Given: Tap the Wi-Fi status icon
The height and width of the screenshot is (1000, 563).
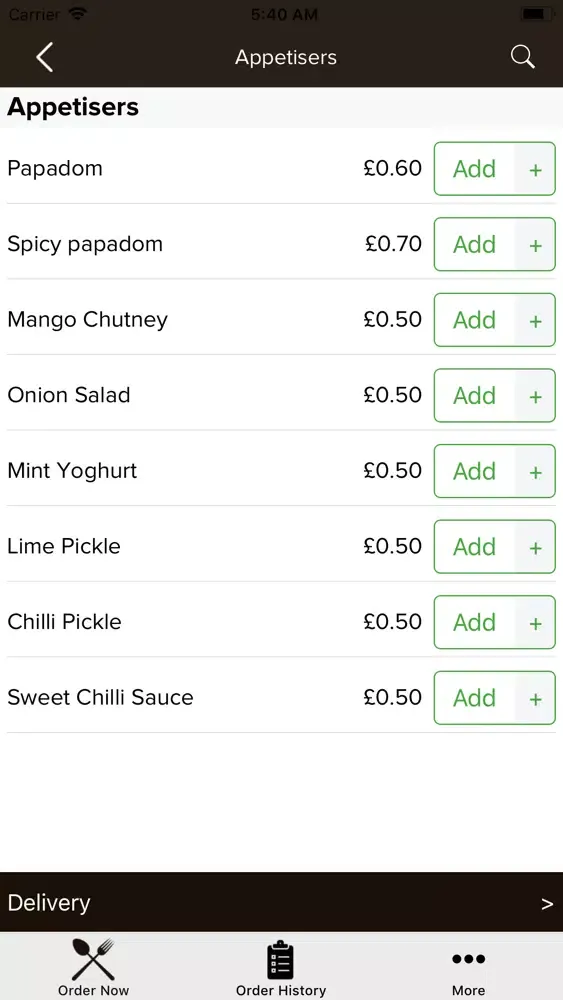Looking at the screenshot, I should 78,13.
